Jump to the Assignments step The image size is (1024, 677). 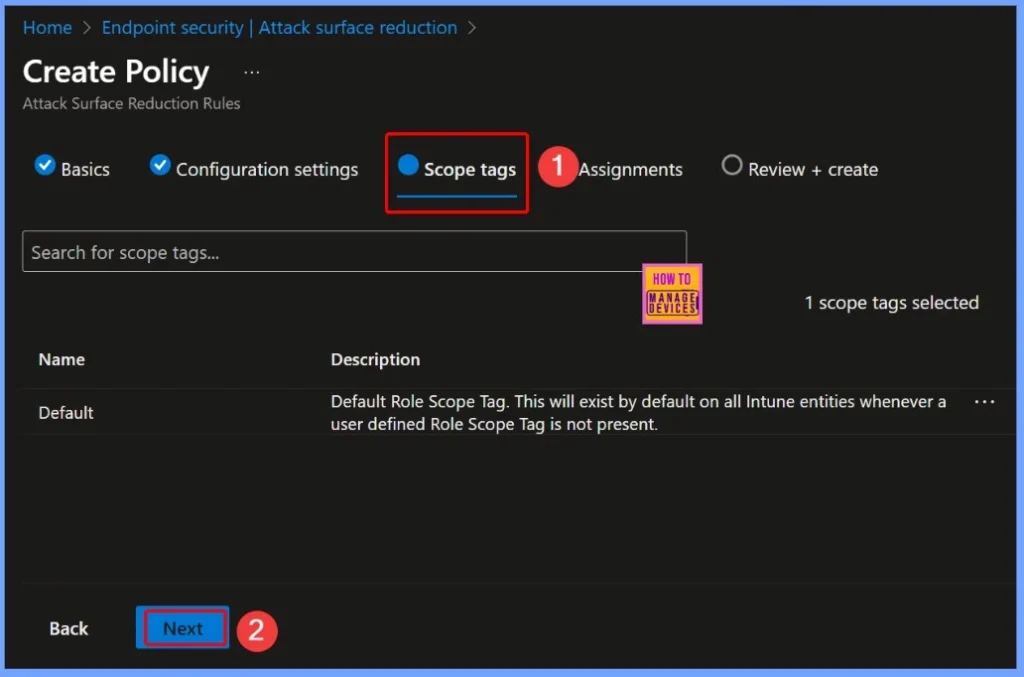pos(631,170)
